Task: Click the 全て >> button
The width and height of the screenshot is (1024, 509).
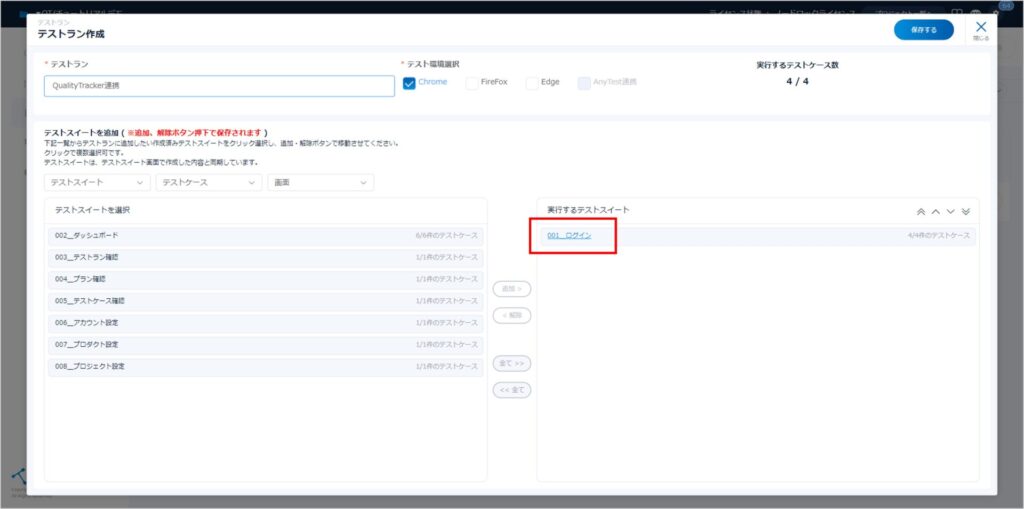Action: point(512,363)
